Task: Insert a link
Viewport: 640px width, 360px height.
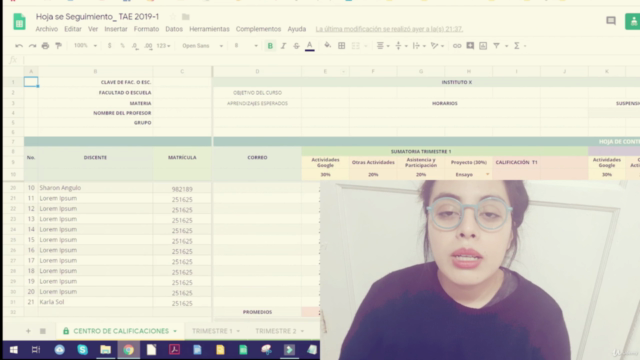Action: (457, 46)
